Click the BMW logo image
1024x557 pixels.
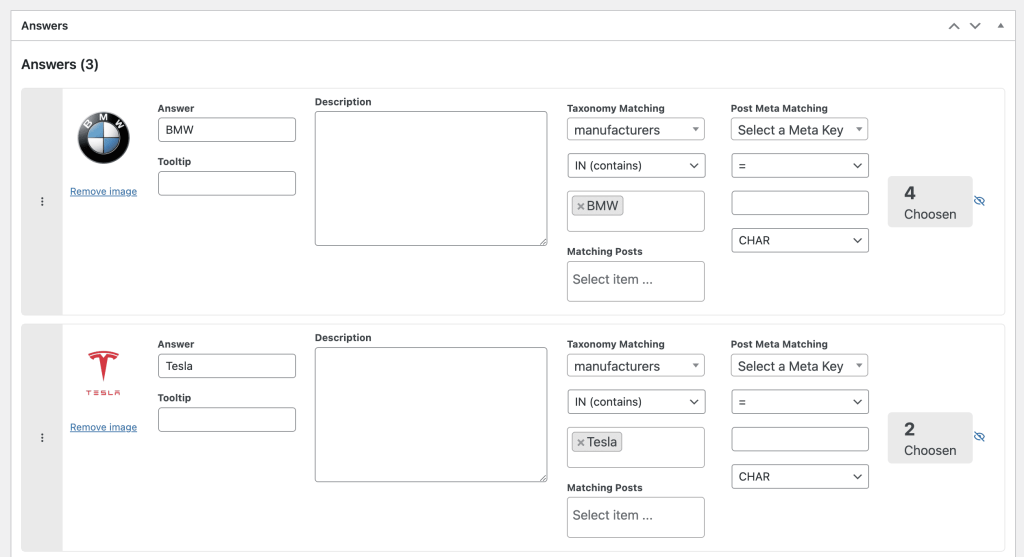[104, 138]
